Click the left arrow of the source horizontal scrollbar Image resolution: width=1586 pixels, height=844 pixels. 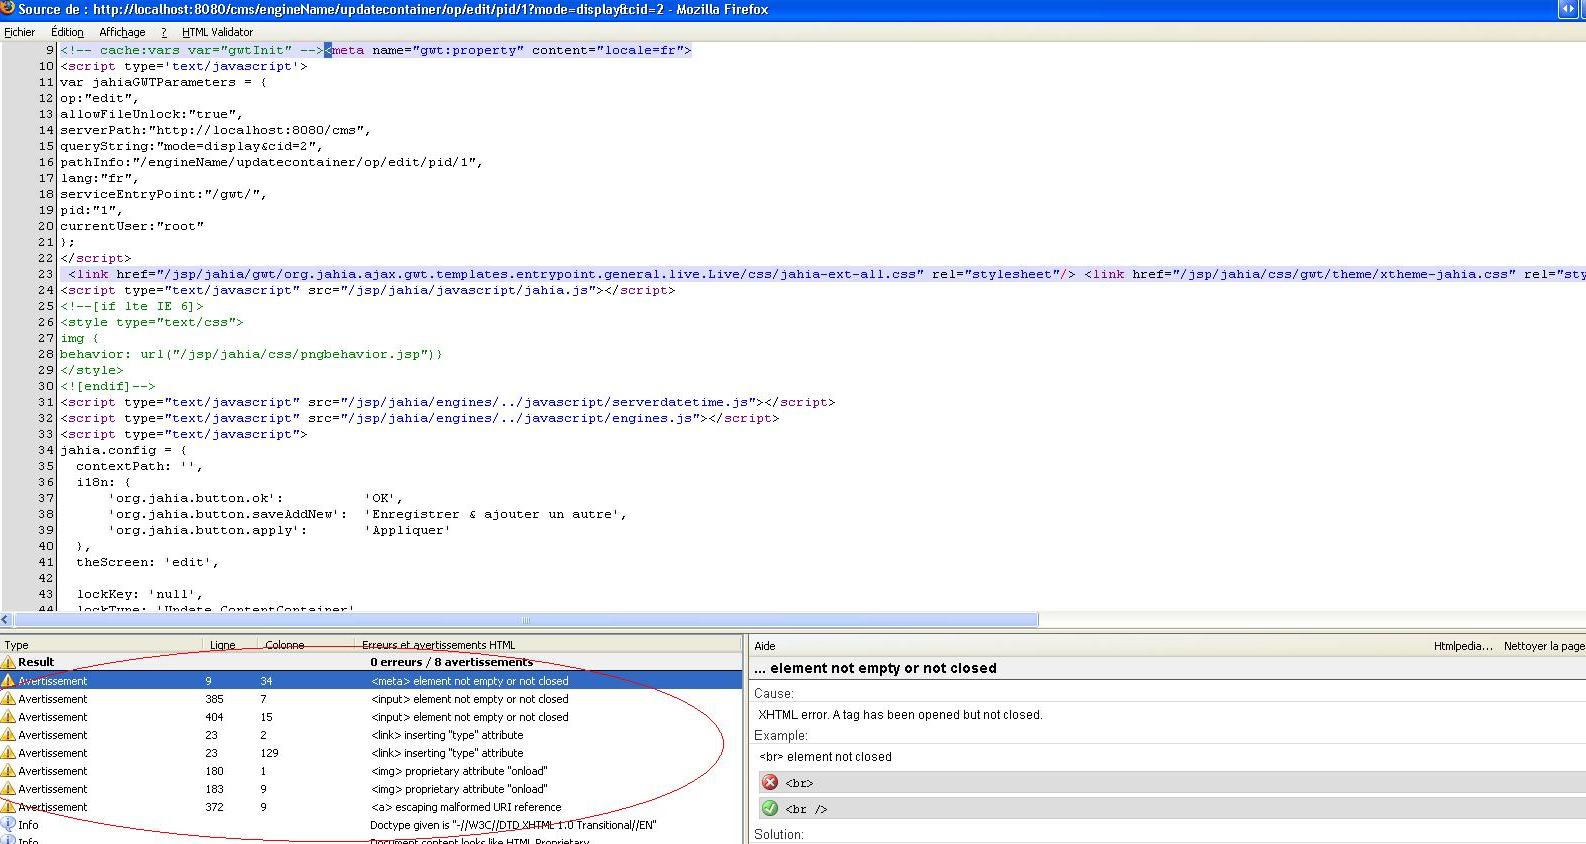coord(6,620)
